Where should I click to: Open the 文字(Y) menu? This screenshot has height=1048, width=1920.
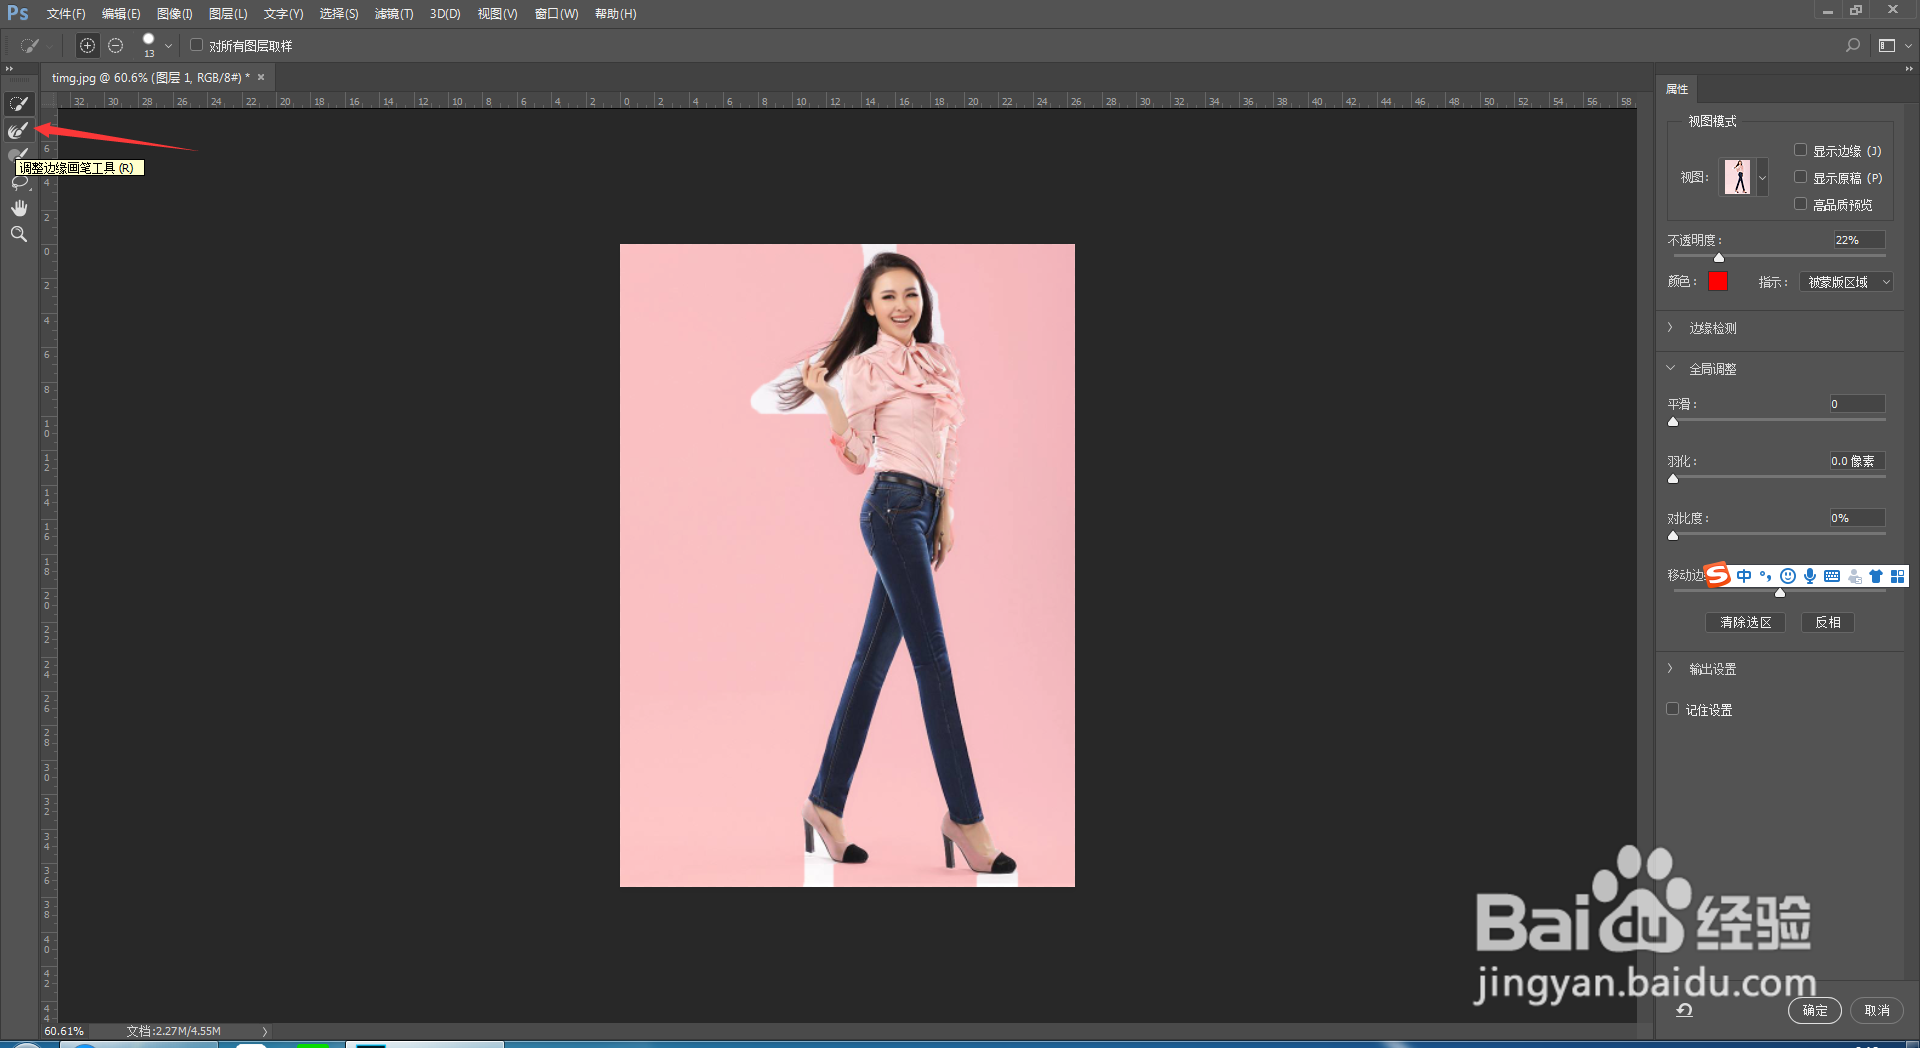(283, 14)
